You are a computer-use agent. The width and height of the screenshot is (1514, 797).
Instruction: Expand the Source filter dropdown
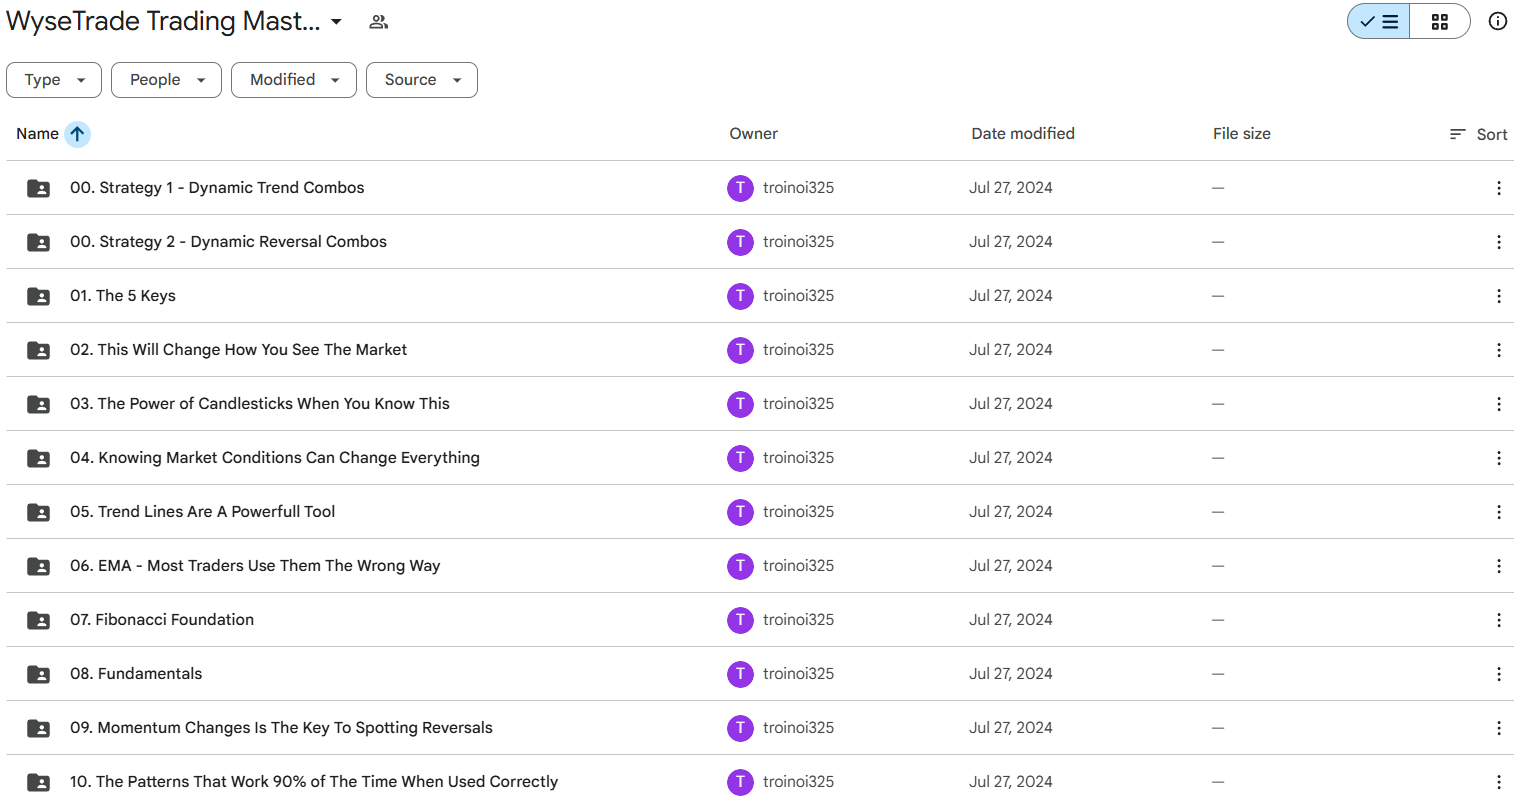click(421, 80)
